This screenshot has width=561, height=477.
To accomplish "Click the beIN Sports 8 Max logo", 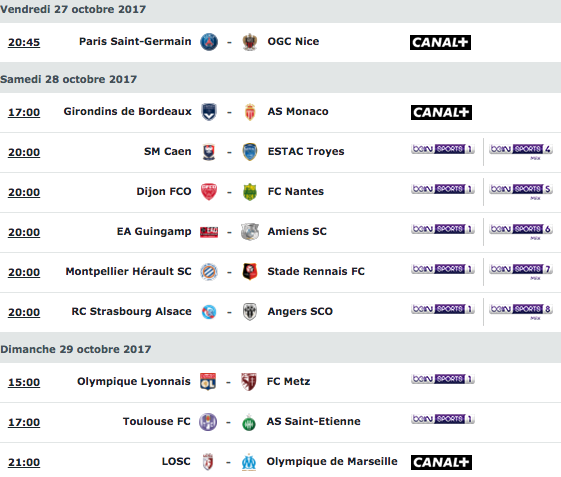I will tap(521, 312).
